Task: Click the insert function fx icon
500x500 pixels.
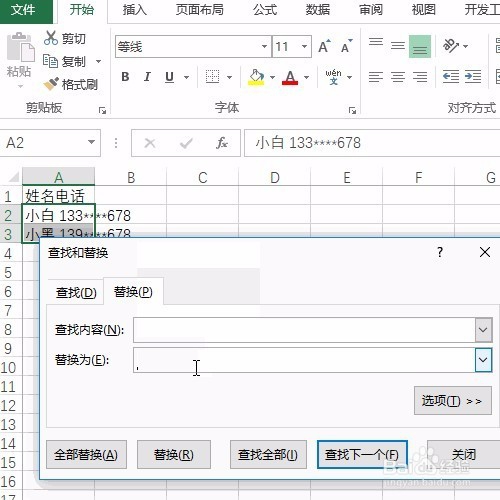Action: pos(222,143)
